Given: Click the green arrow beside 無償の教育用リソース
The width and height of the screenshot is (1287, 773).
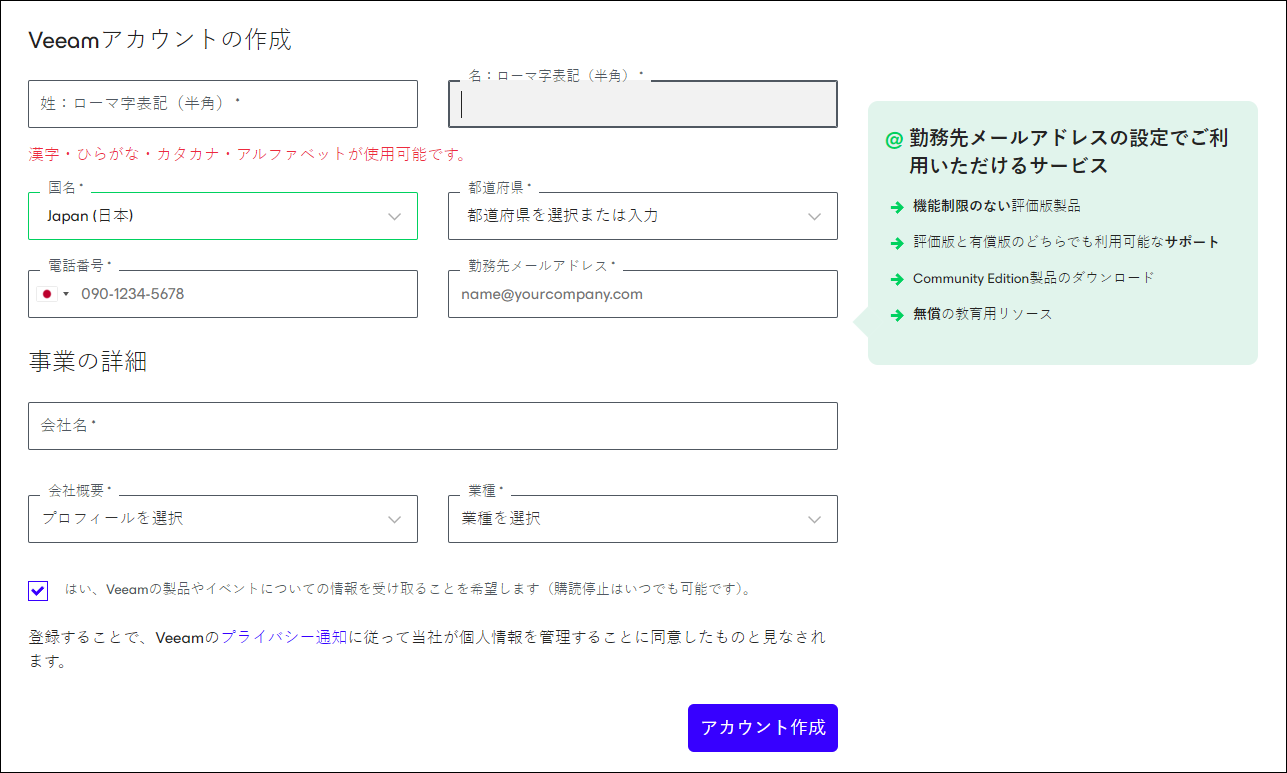Looking at the screenshot, I should pyautogui.click(x=897, y=315).
